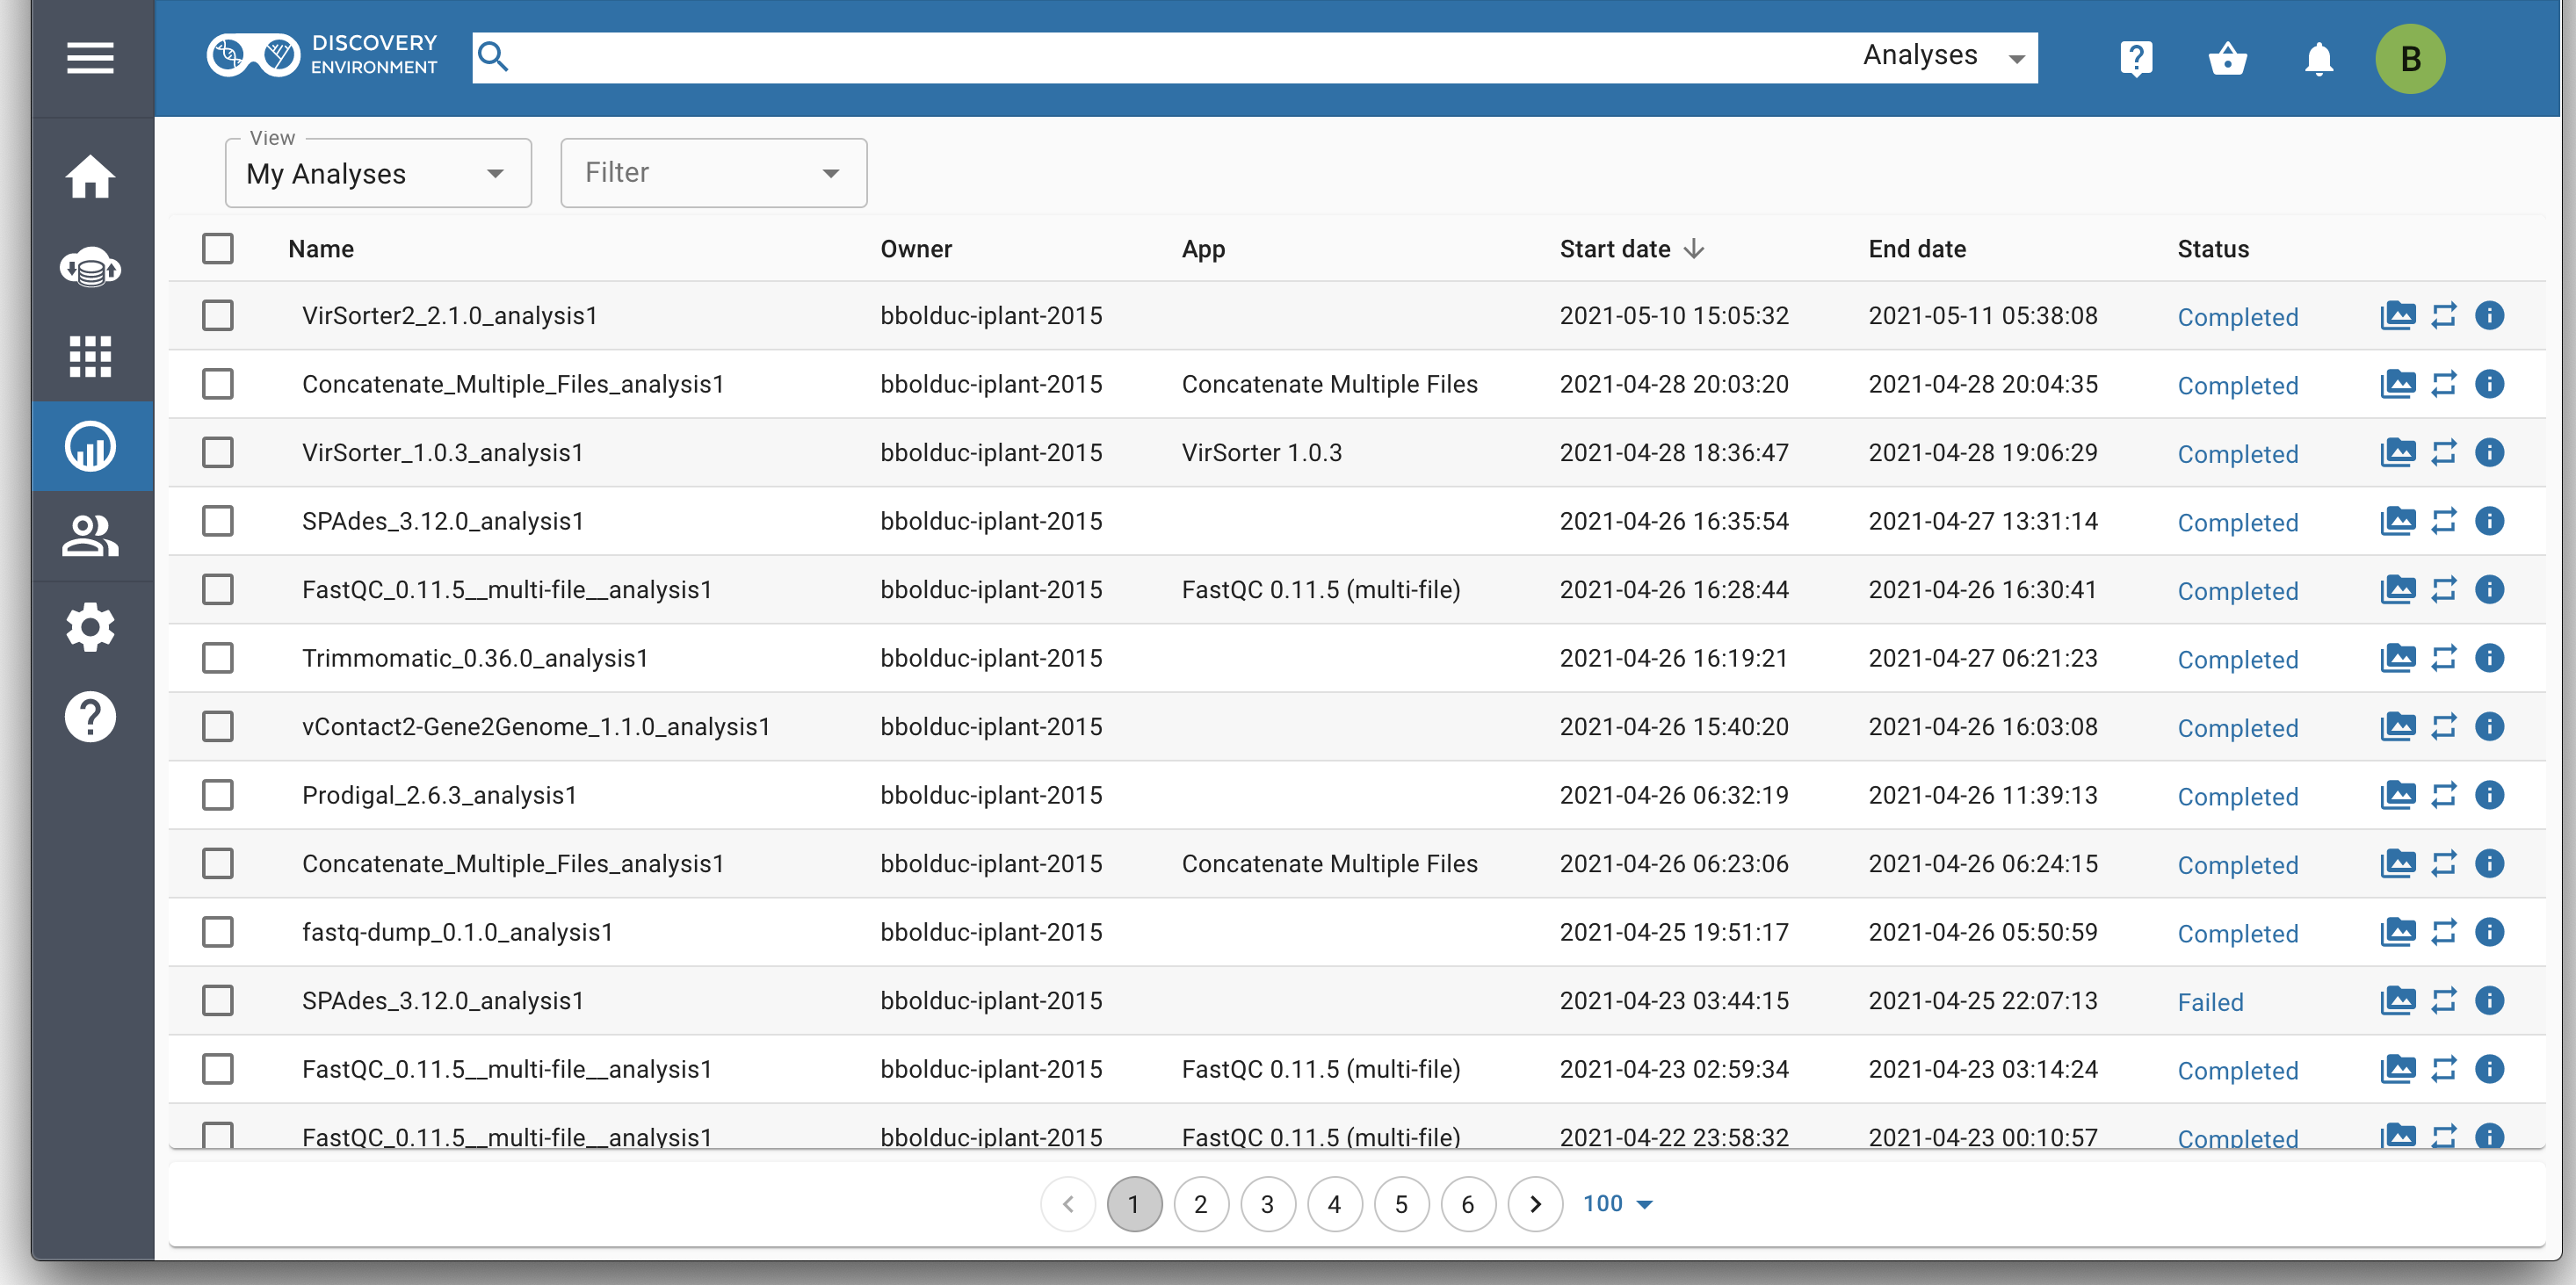This screenshot has height=1285, width=2576.
Task: Go to Home via sidebar icon
Action: point(90,176)
